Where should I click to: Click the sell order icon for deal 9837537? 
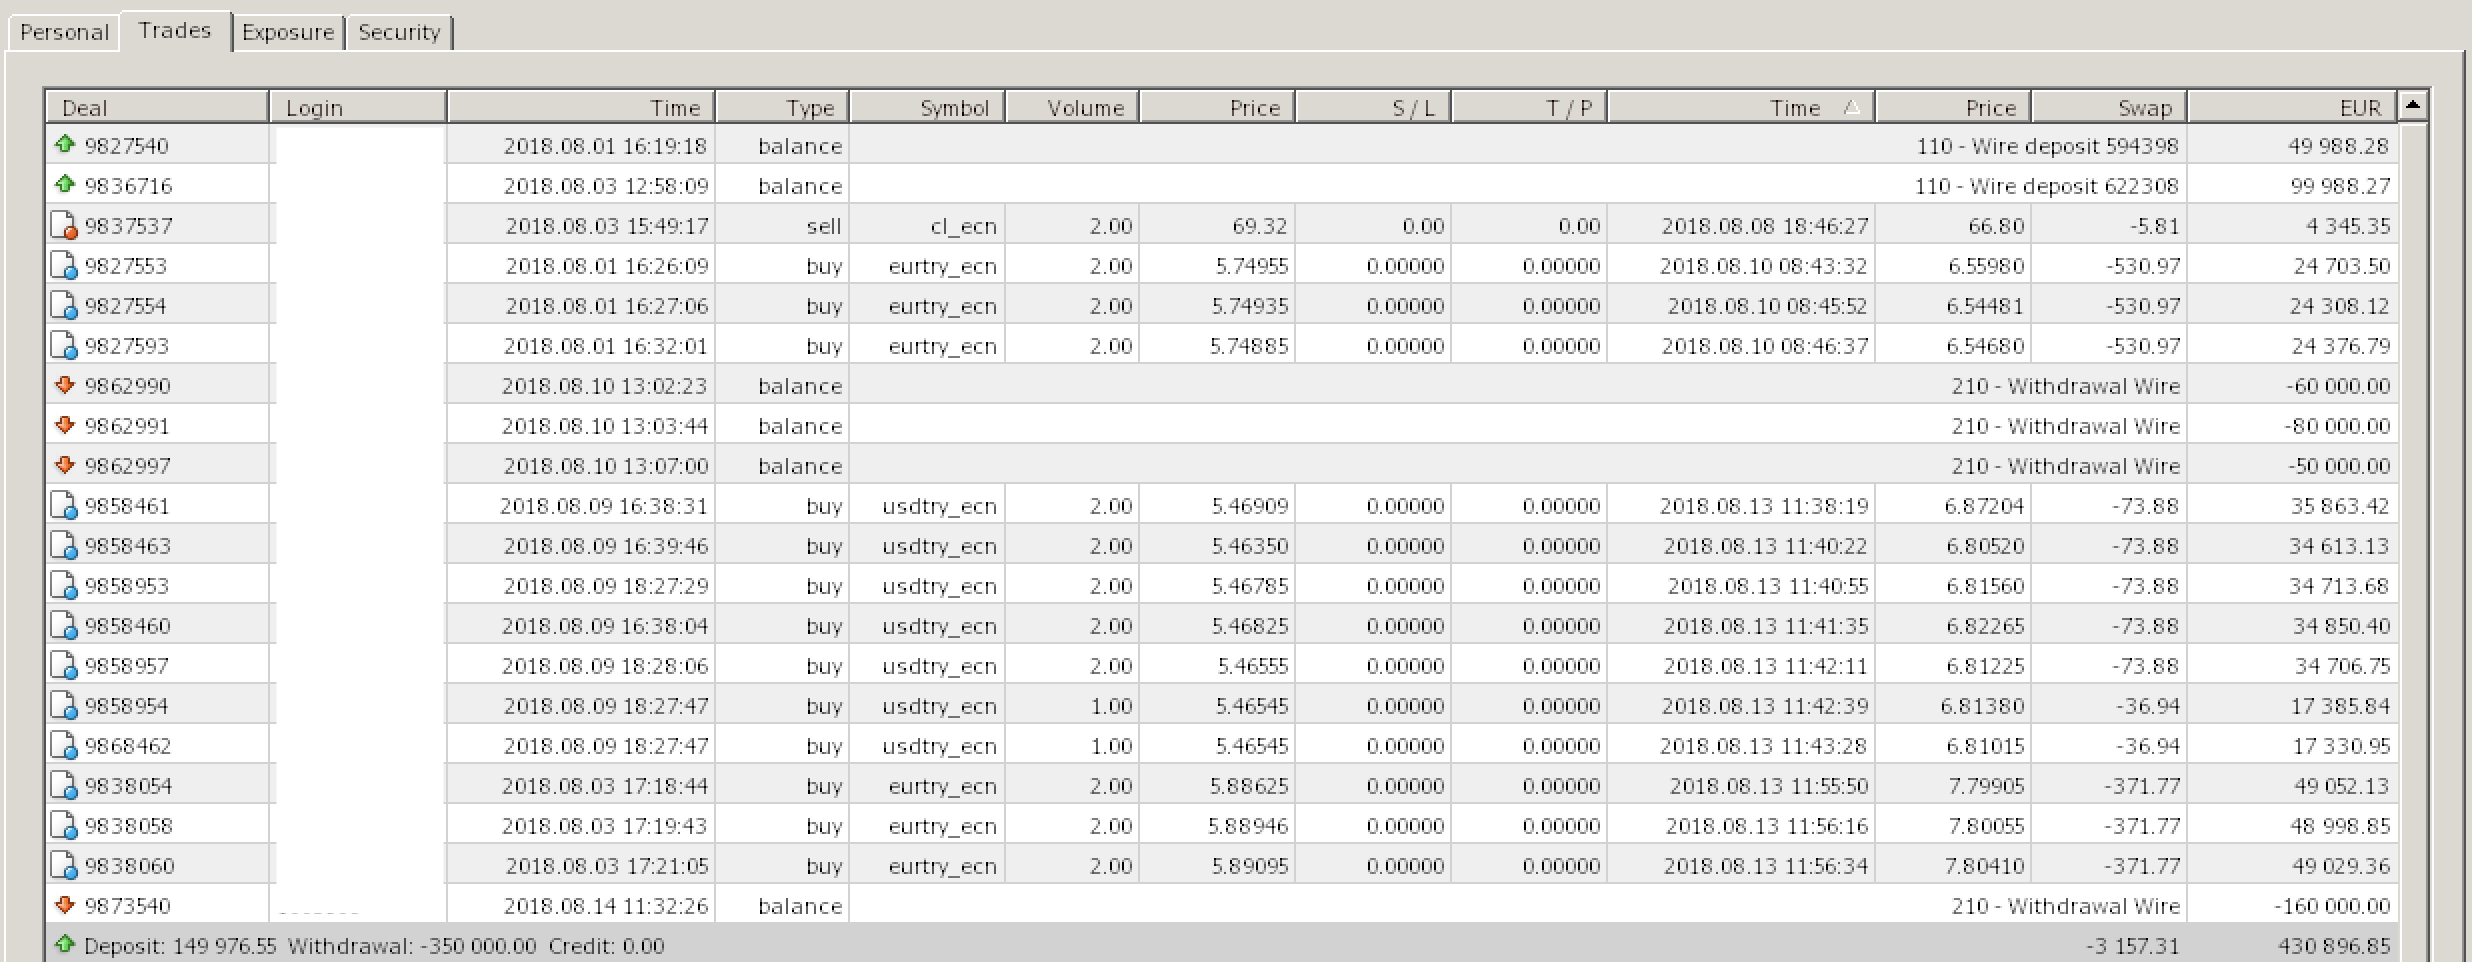(64, 226)
